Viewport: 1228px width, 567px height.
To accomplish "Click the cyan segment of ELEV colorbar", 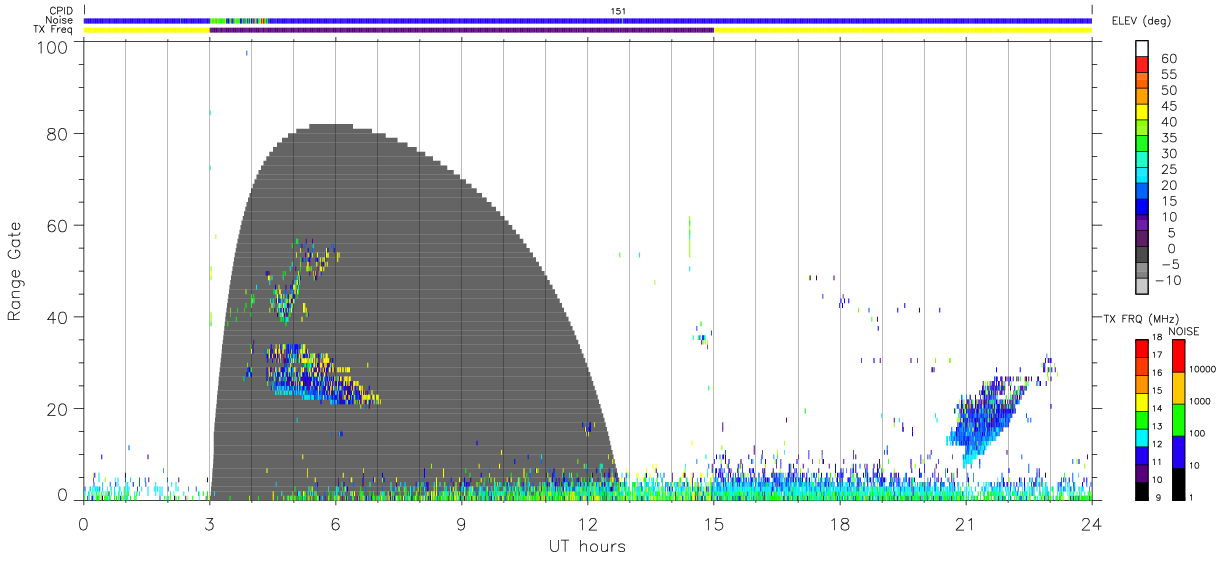I will [1142, 177].
